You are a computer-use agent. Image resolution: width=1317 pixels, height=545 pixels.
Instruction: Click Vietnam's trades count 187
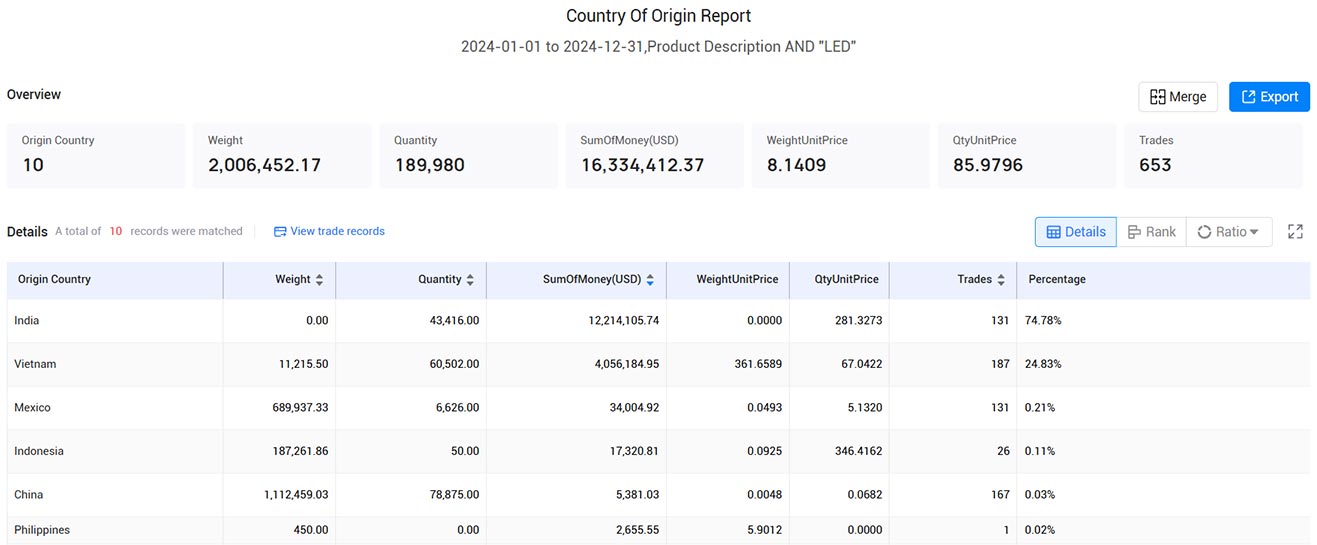[x=1000, y=364]
